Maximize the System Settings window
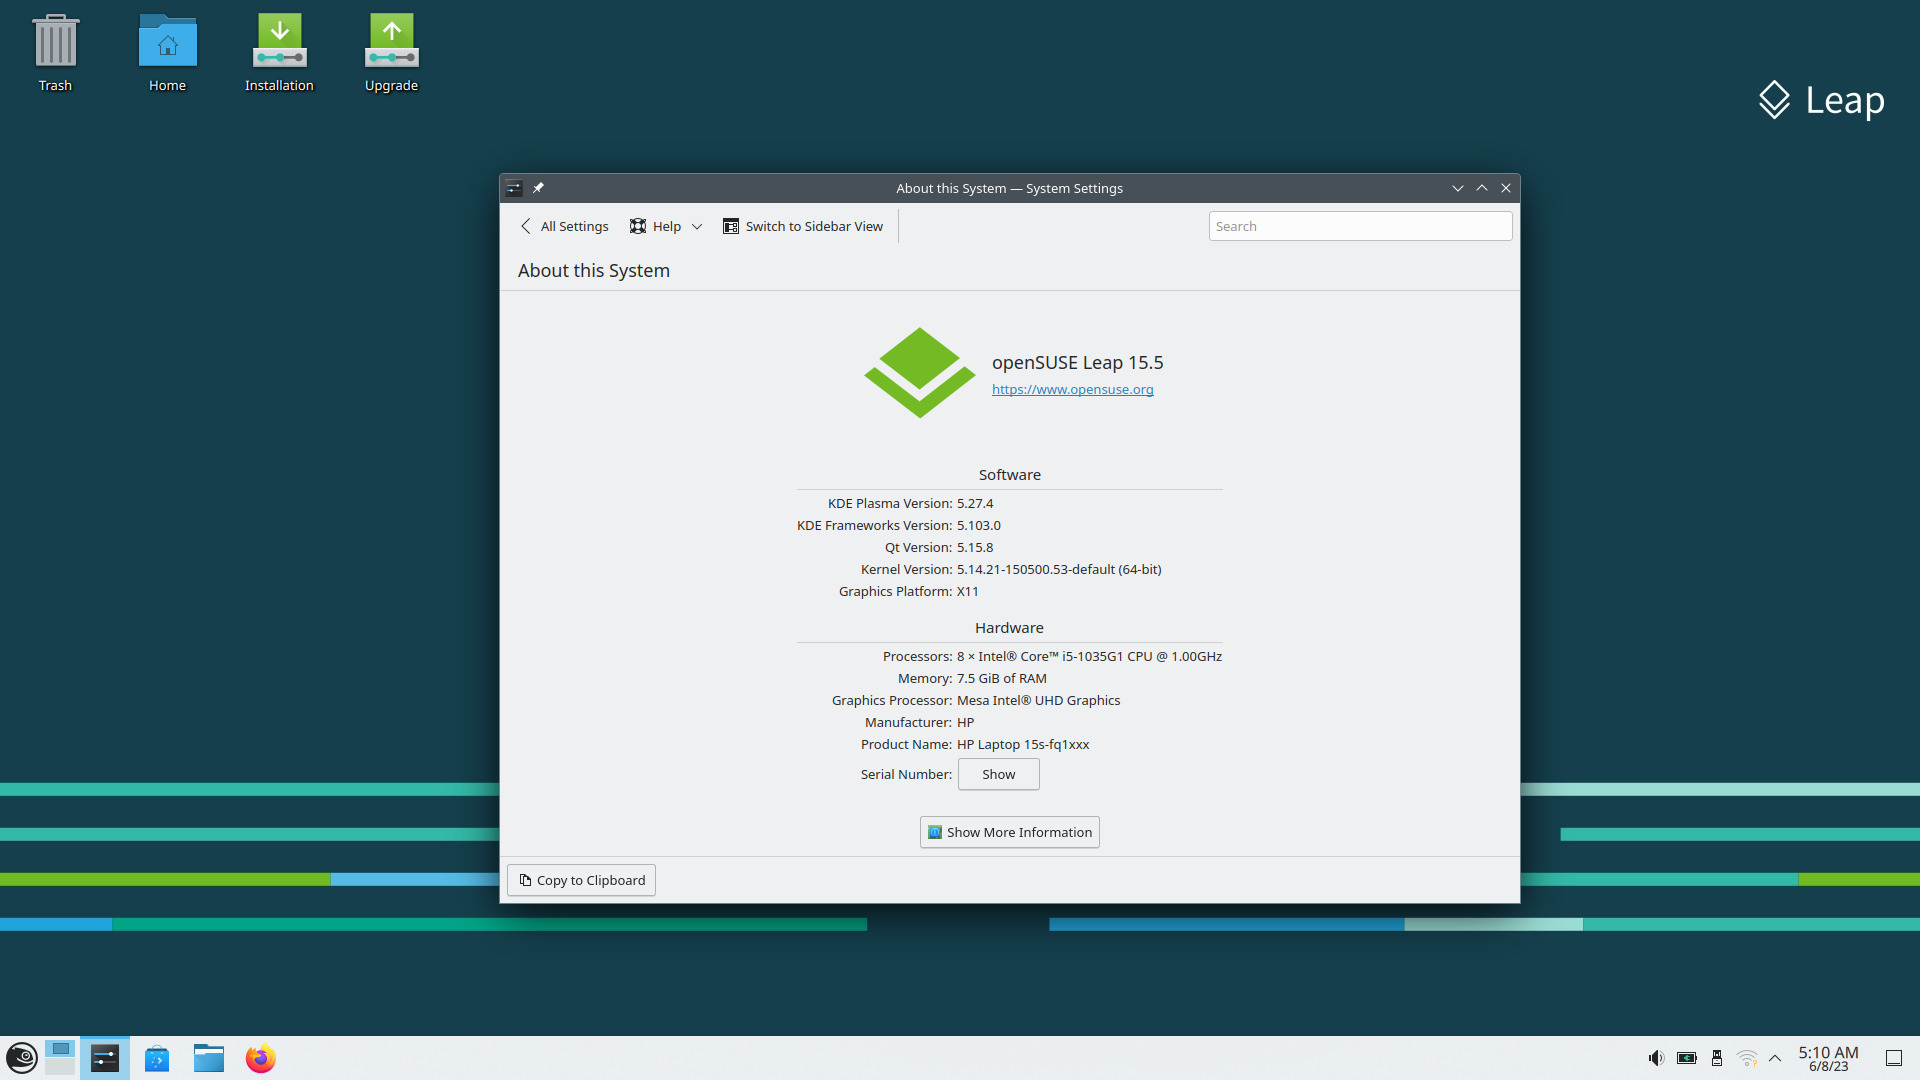1920x1080 pixels. pyautogui.click(x=1482, y=188)
